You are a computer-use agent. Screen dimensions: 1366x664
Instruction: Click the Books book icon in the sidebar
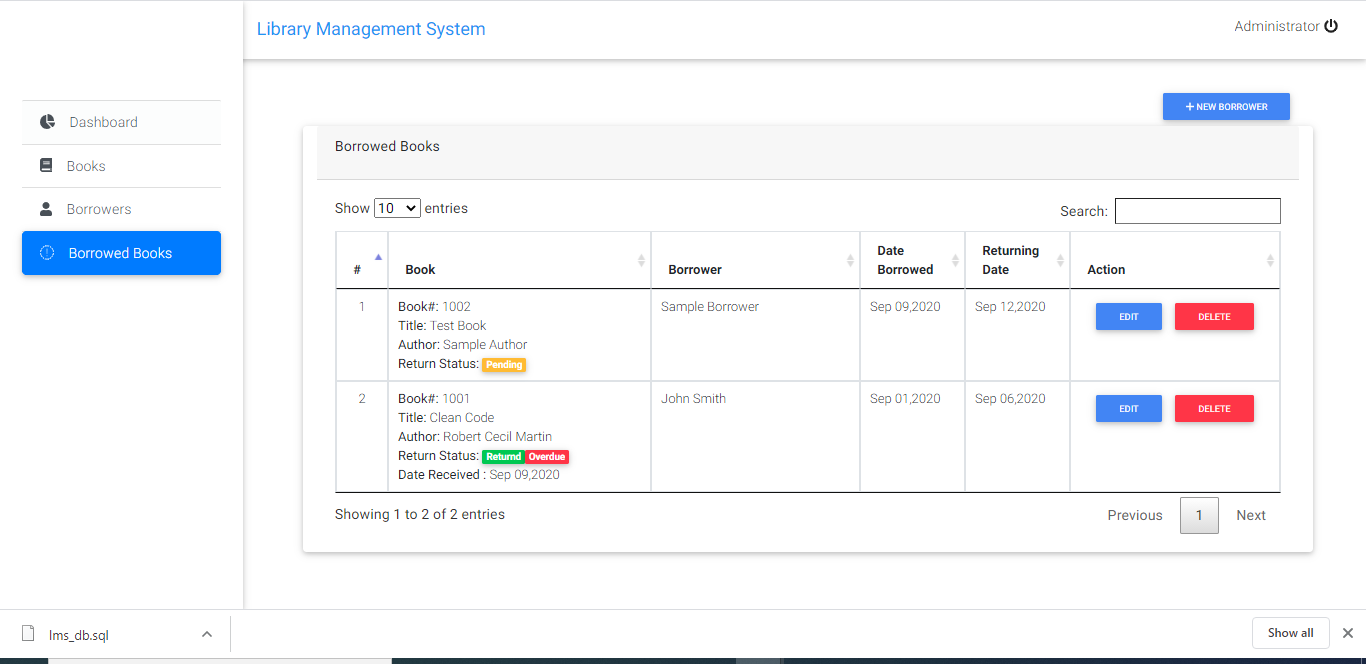pos(46,164)
